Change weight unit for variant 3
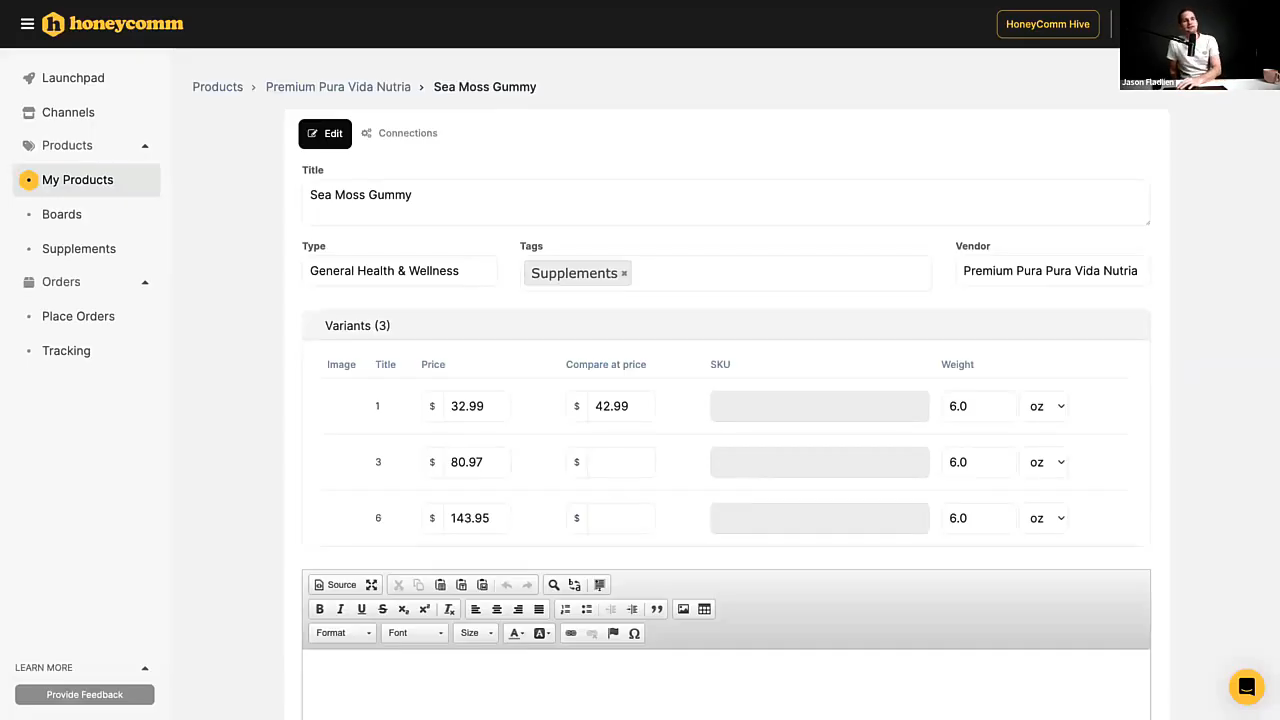Viewport: 1280px width, 720px height. coord(1044,462)
